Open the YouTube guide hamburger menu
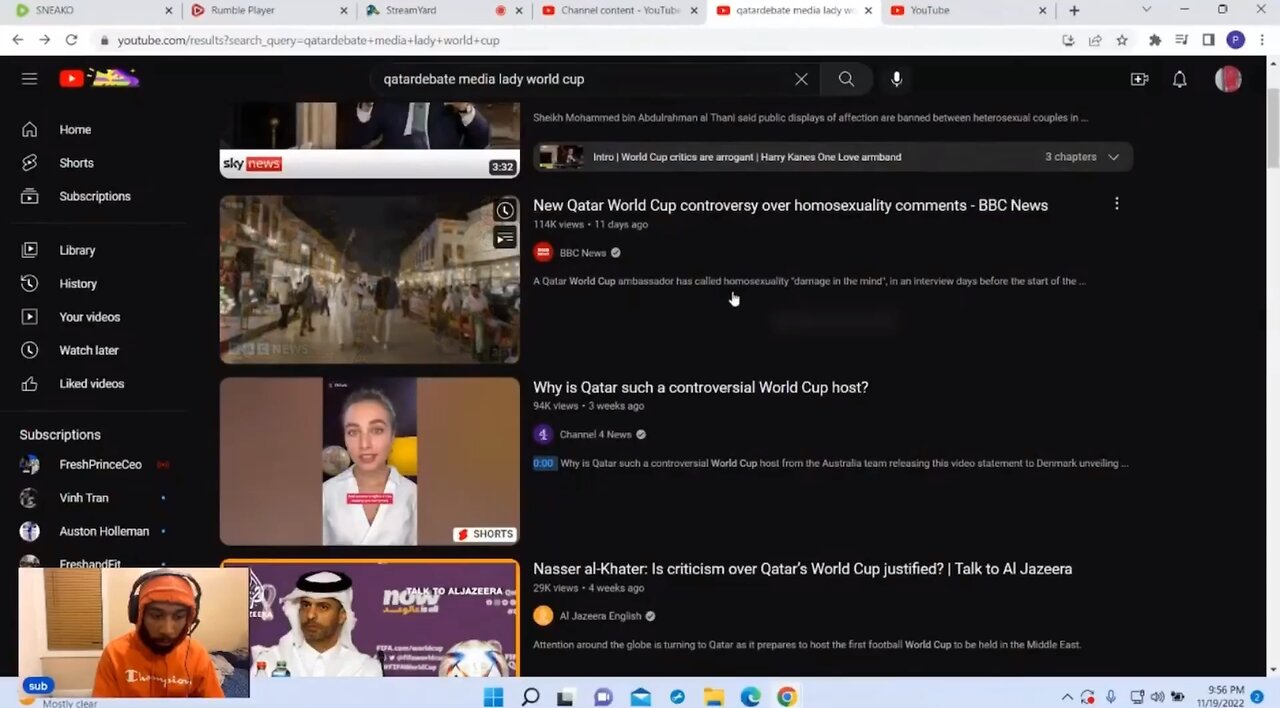 tap(29, 79)
